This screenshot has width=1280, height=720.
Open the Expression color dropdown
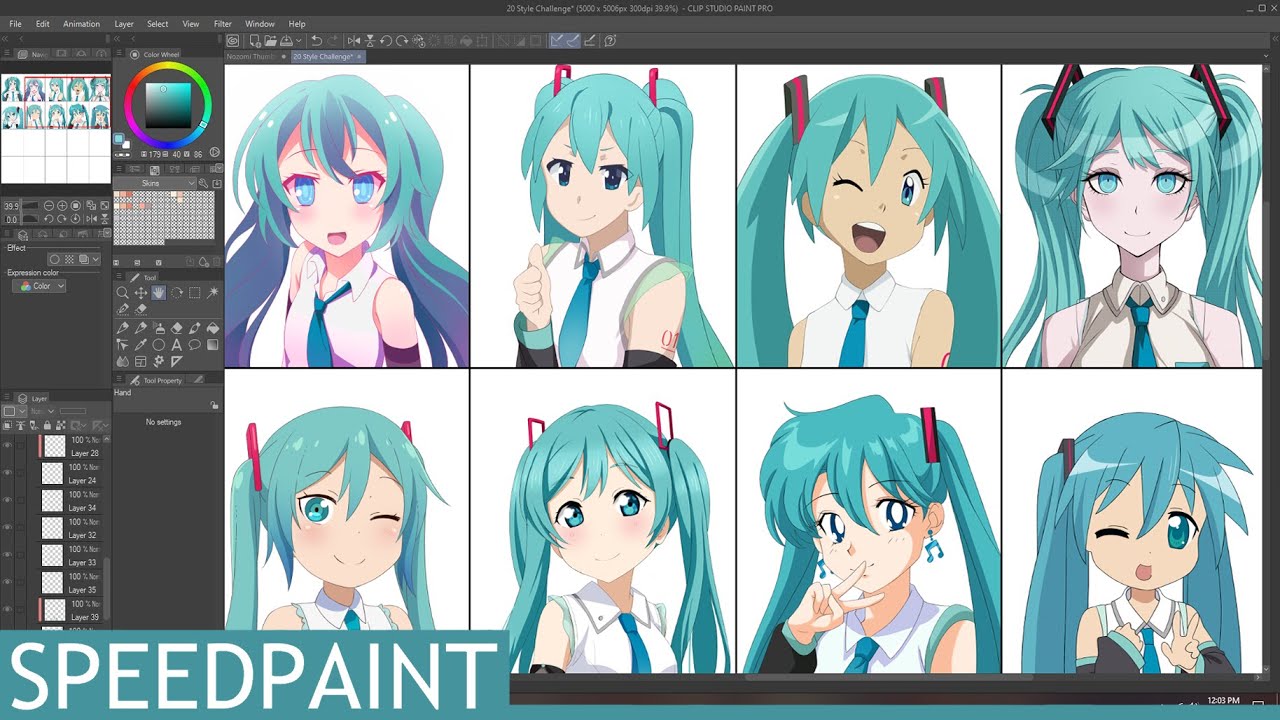coord(40,286)
